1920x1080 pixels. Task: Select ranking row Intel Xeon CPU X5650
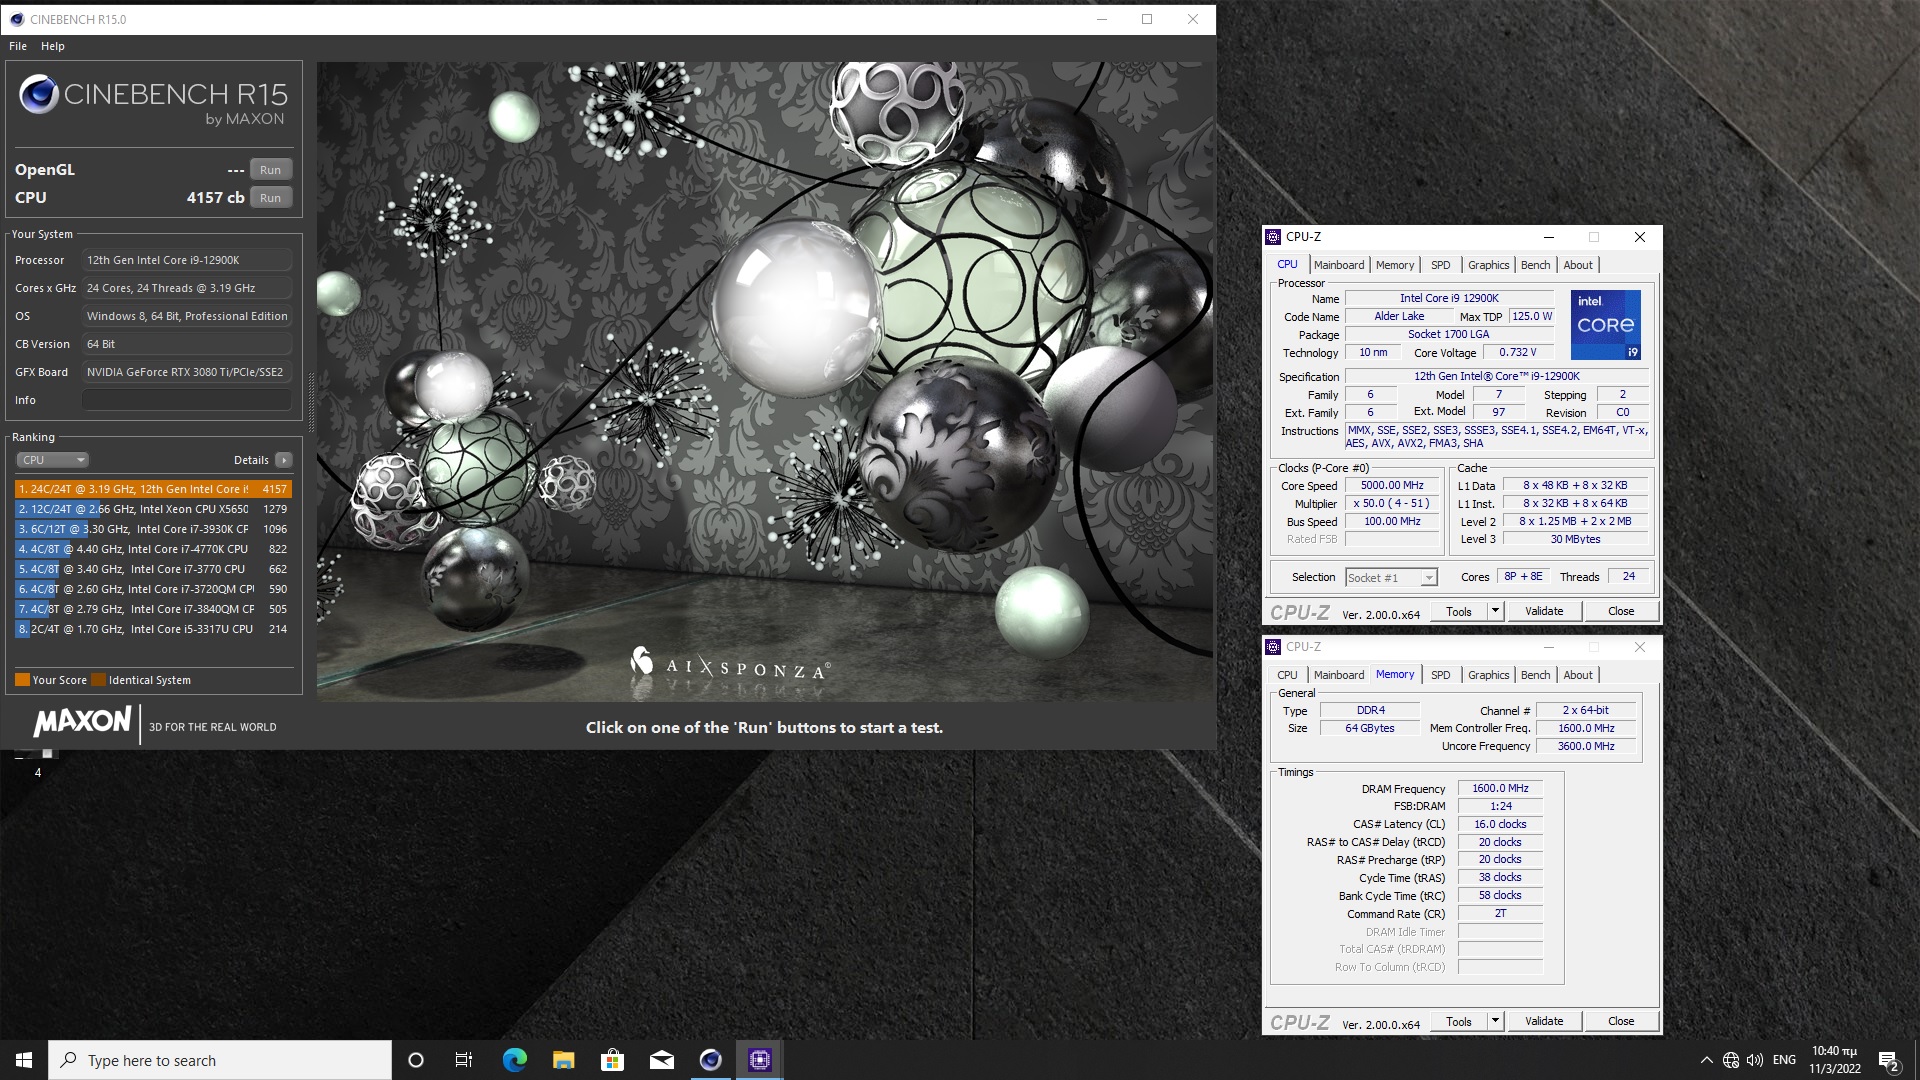tap(153, 509)
